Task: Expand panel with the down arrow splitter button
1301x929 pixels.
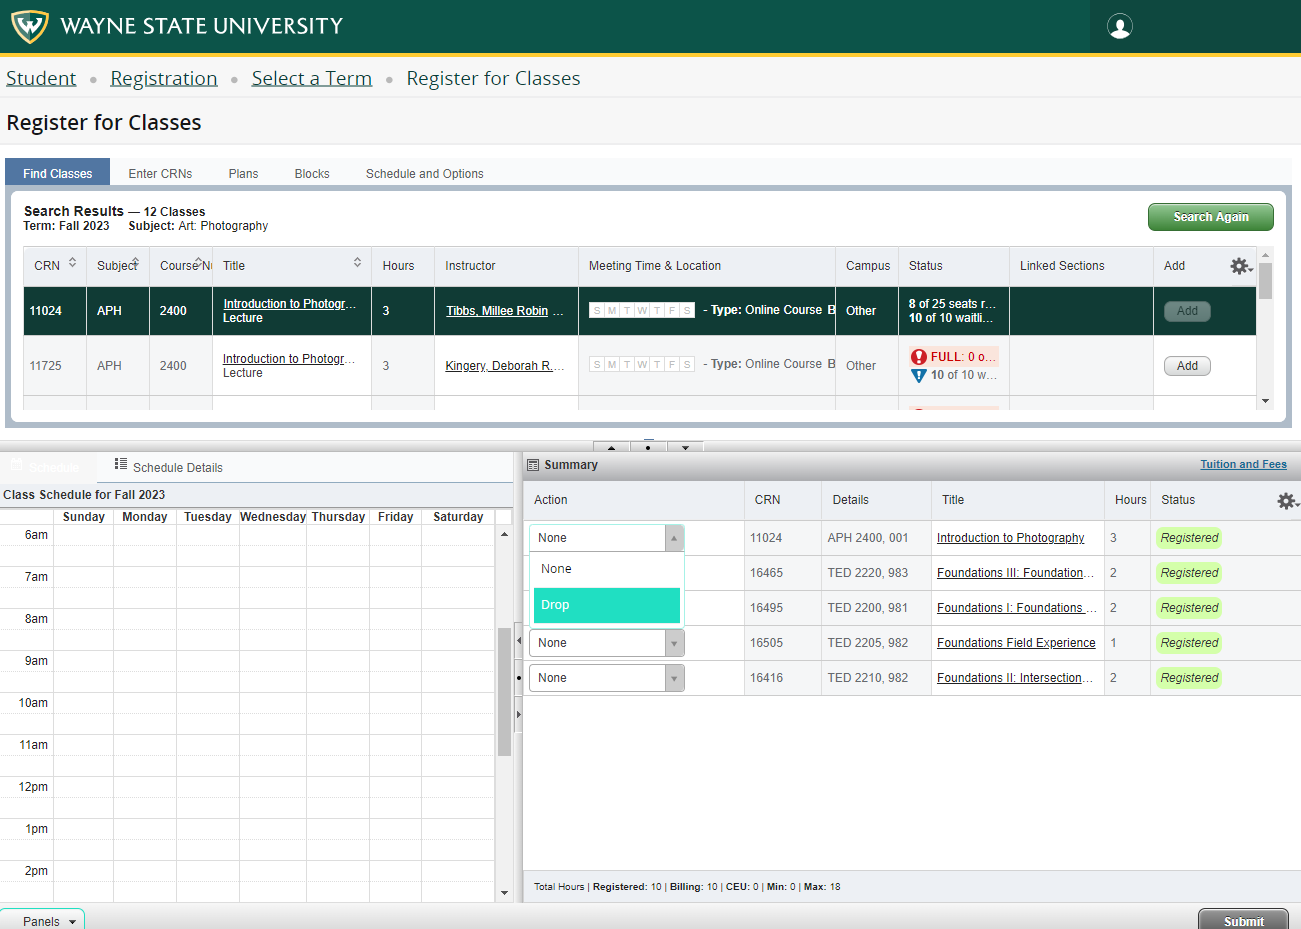Action: coord(685,447)
